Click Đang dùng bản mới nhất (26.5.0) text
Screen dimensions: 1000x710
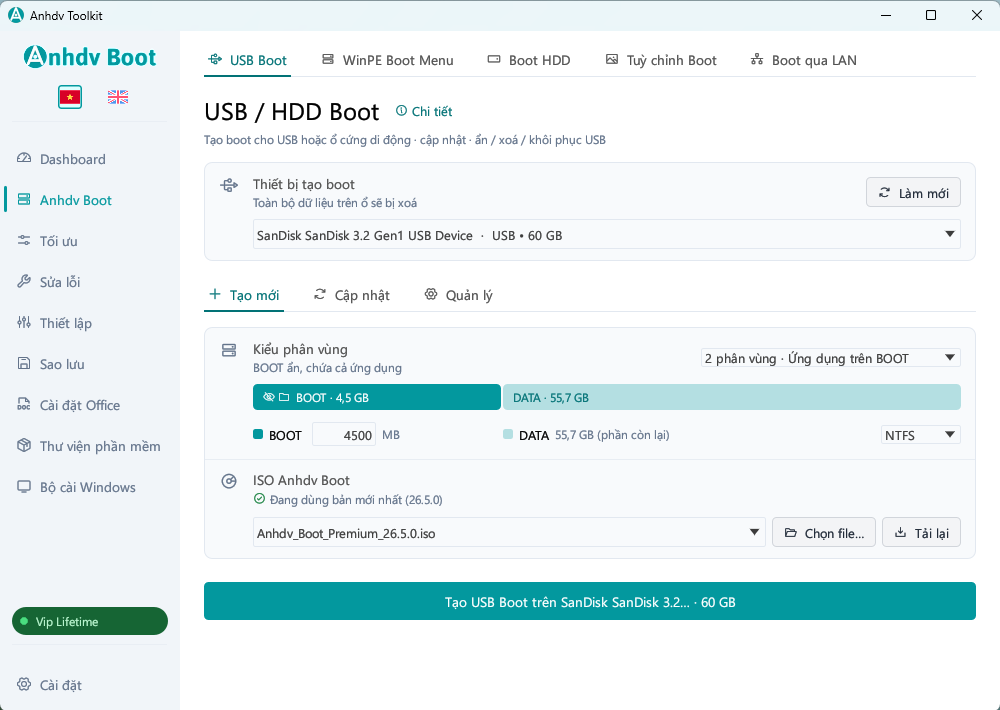pyautogui.click(x=356, y=499)
